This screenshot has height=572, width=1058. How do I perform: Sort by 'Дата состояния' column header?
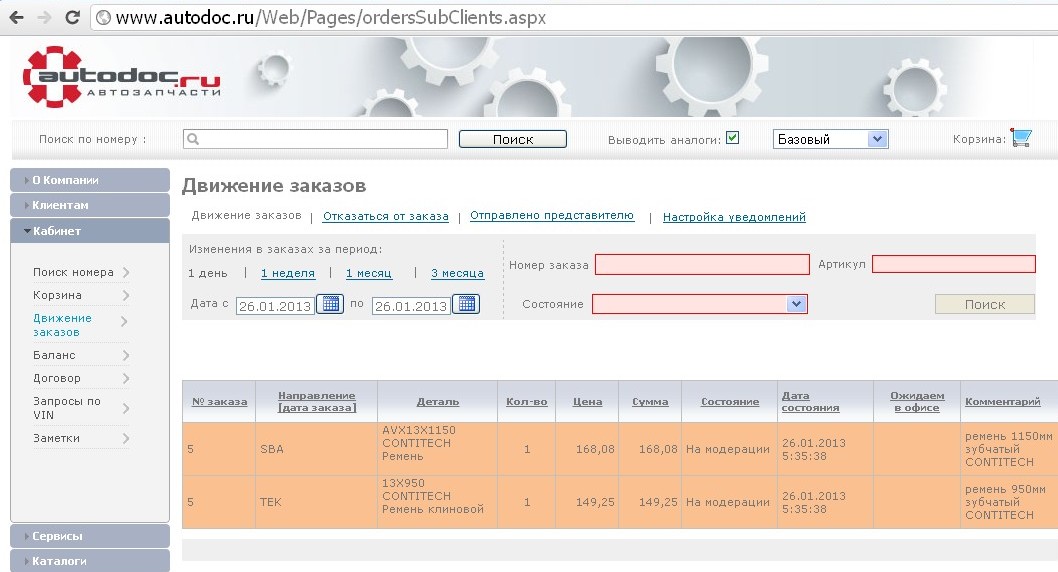click(810, 402)
